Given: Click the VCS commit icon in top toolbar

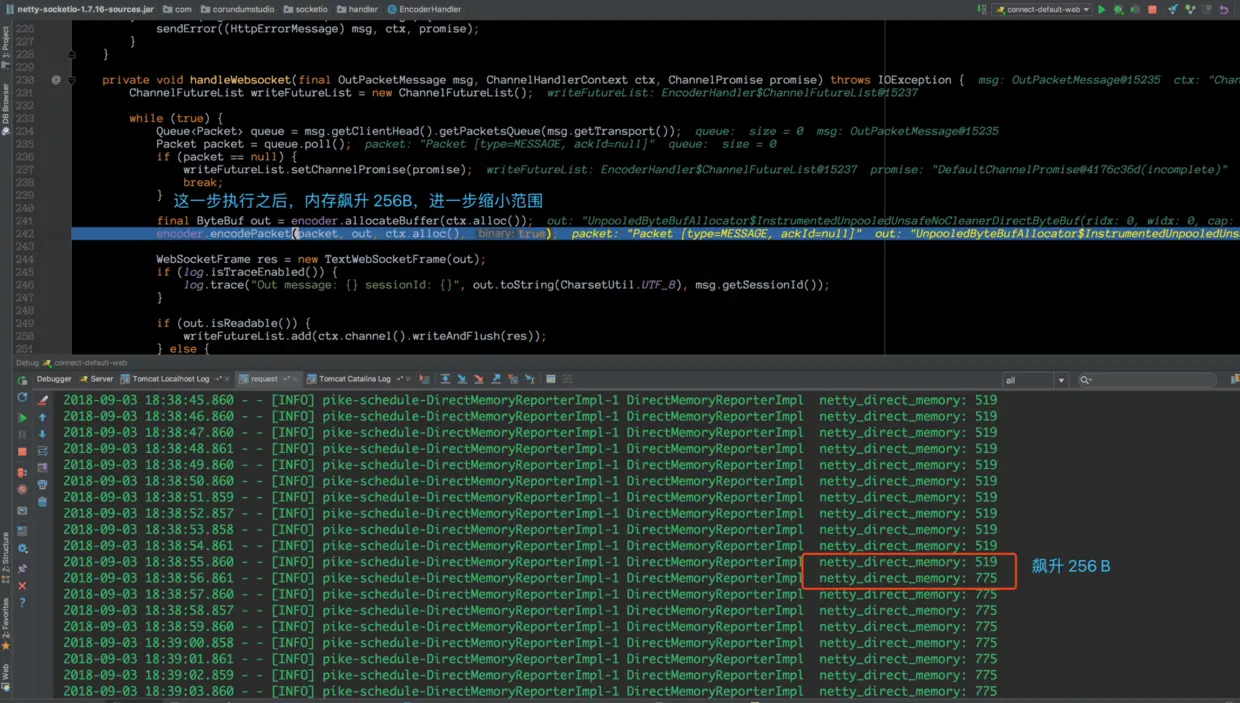Looking at the screenshot, I should pyautogui.click(x=1191, y=10).
